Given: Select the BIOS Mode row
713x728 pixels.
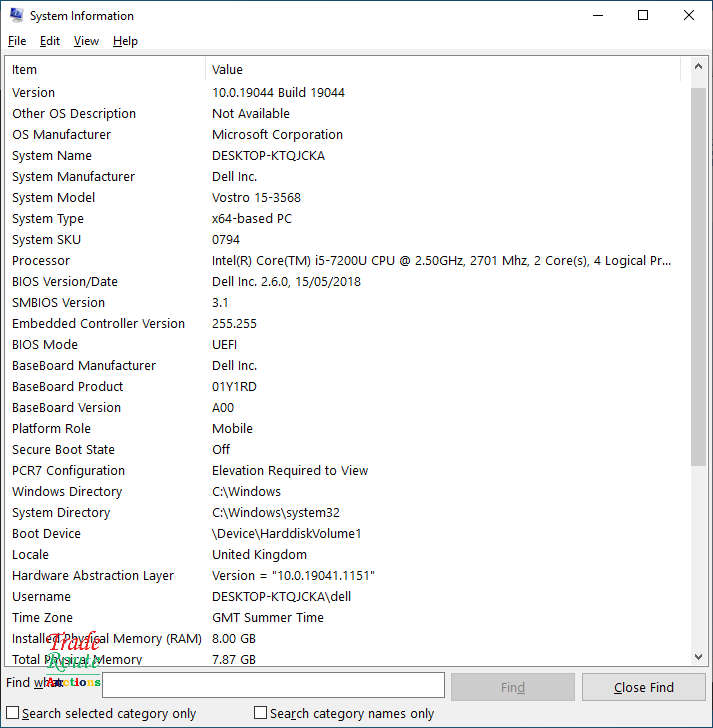Looking at the screenshot, I should 344,344.
